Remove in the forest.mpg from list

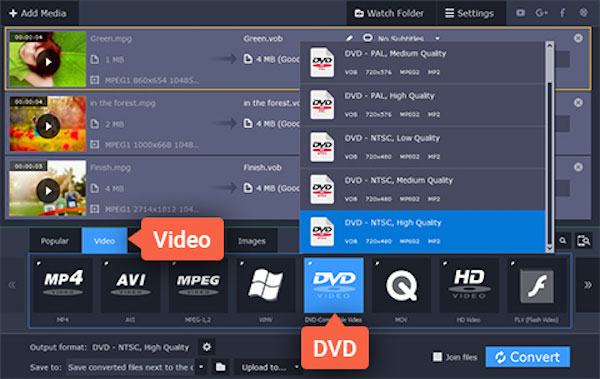[x=578, y=103]
